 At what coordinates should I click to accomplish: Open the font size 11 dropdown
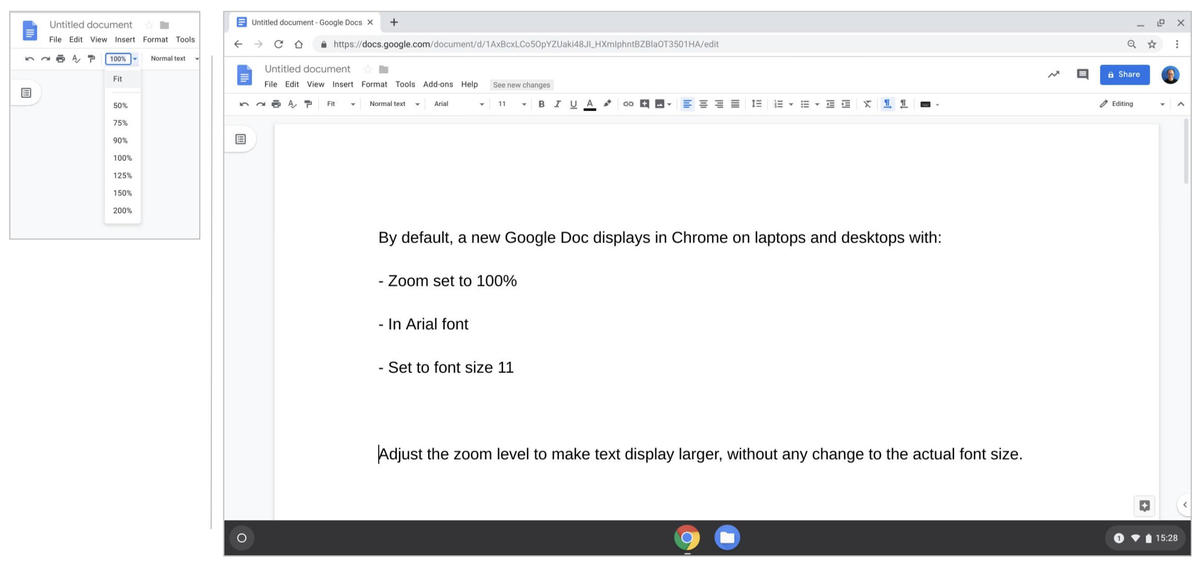click(x=512, y=104)
